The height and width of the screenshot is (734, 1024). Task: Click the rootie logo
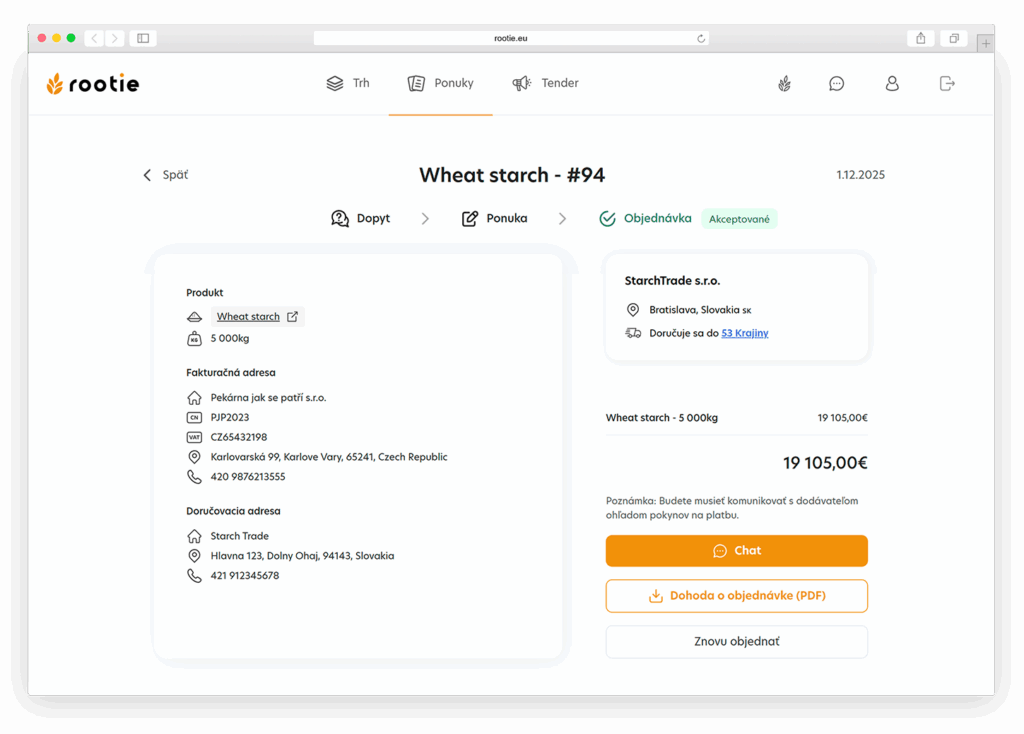(x=93, y=84)
